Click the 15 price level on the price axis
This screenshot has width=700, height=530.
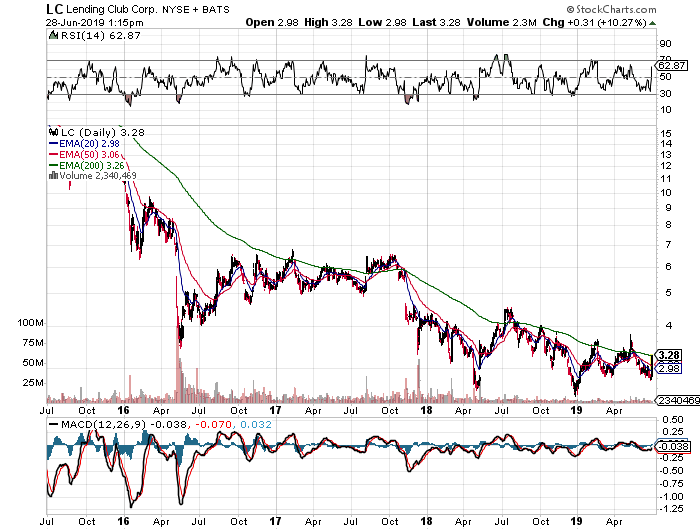(666, 133)
